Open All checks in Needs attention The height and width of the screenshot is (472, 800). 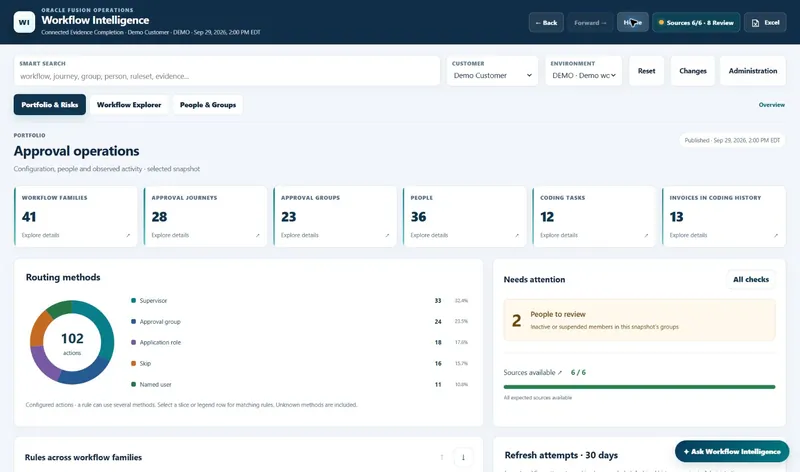coord(751,279)
